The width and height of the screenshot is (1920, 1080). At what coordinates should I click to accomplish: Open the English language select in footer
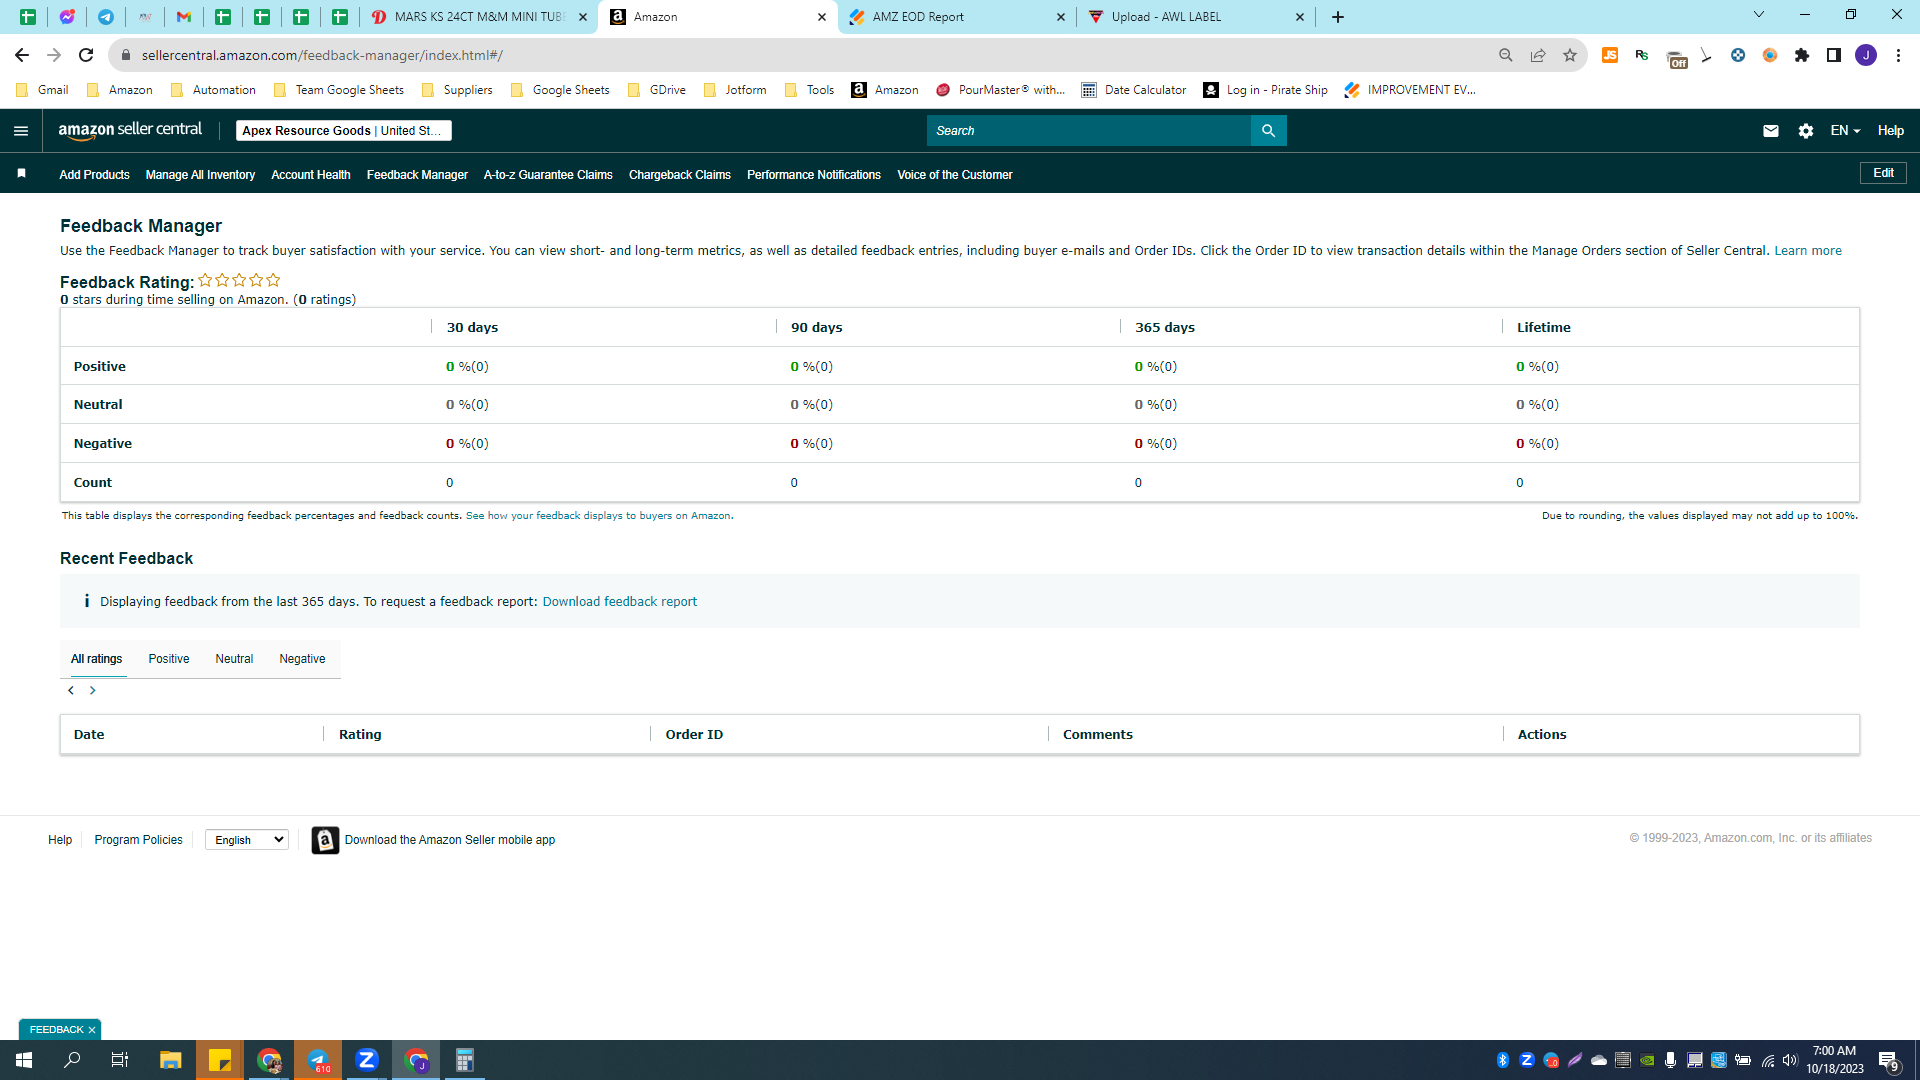(247, 840)
